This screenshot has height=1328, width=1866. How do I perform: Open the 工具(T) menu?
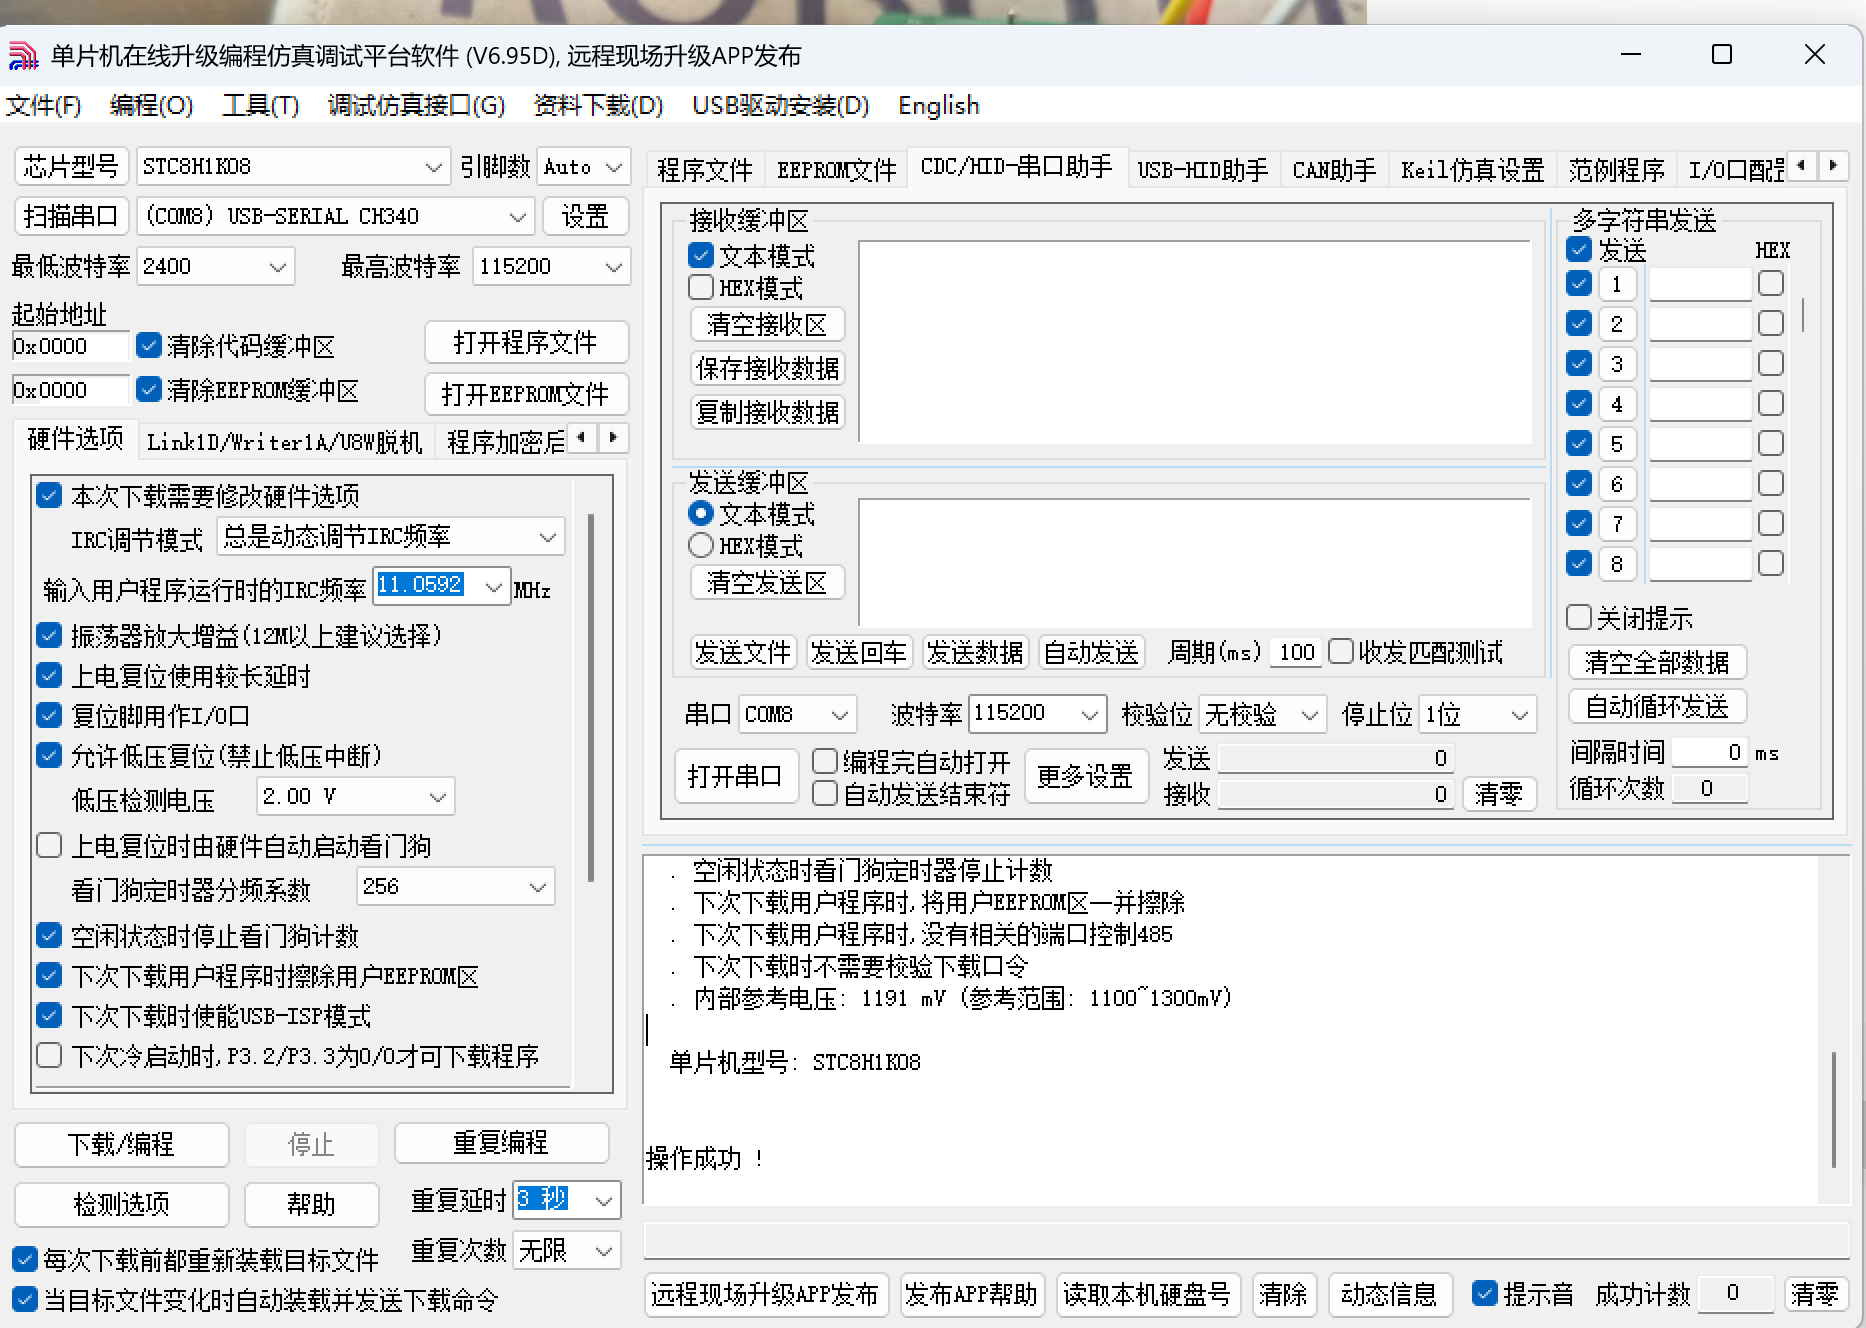point(260,105)
